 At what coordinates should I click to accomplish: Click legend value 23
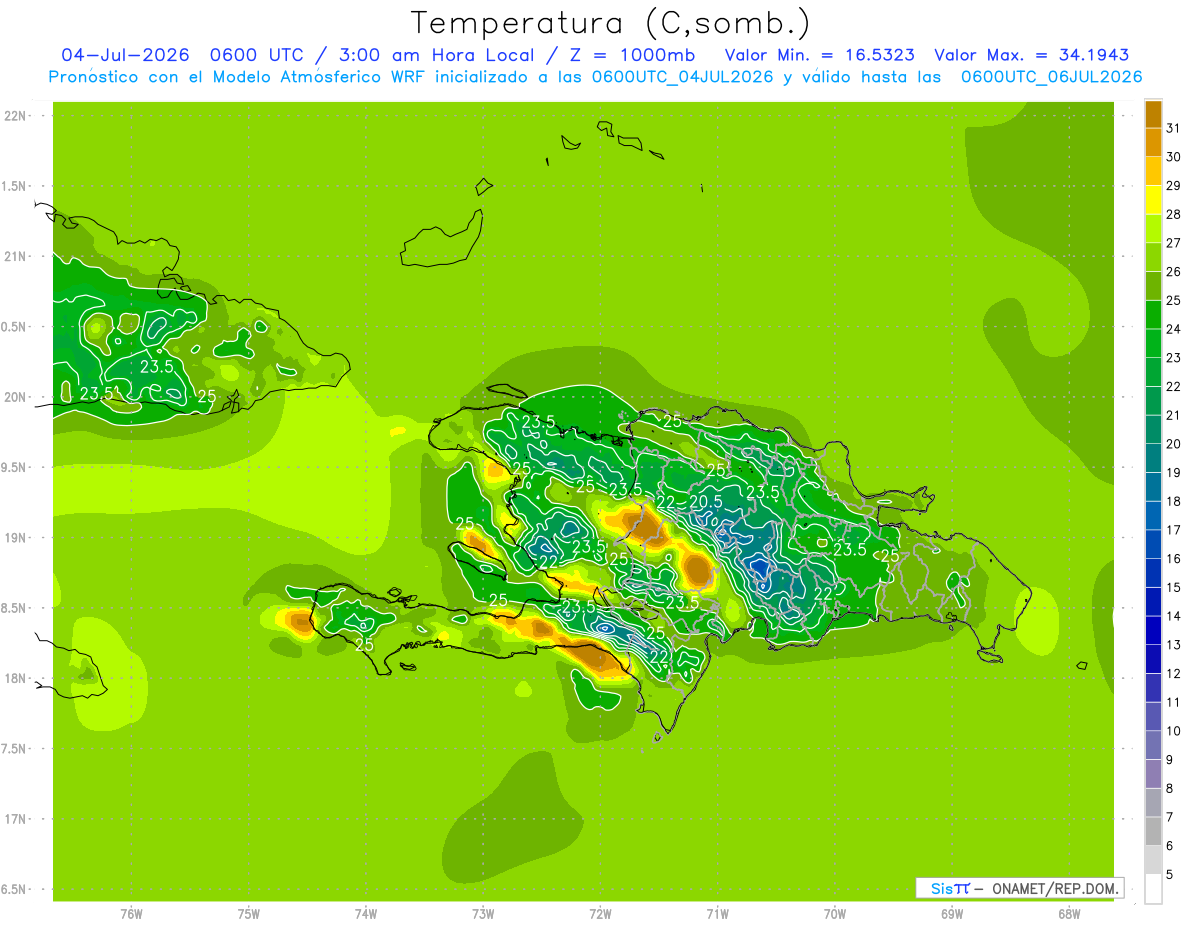[1172, 358]
